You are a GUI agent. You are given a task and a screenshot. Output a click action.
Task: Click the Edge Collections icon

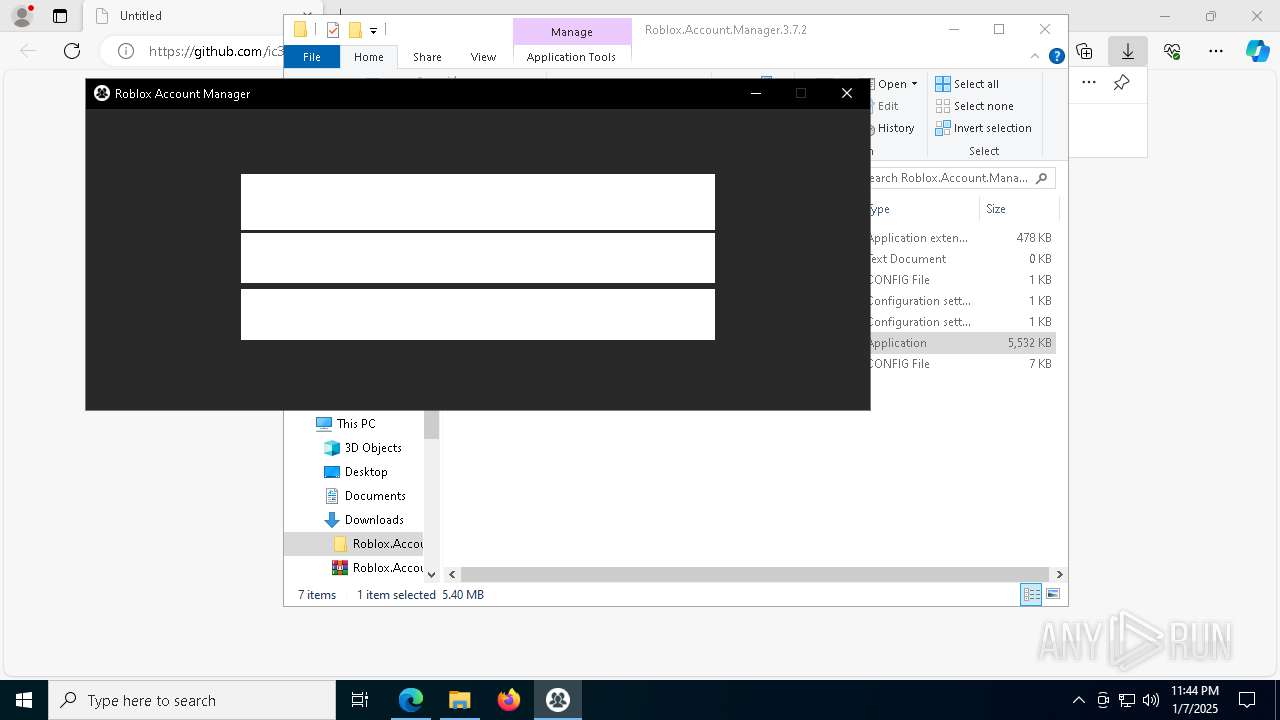(1084, 51)
